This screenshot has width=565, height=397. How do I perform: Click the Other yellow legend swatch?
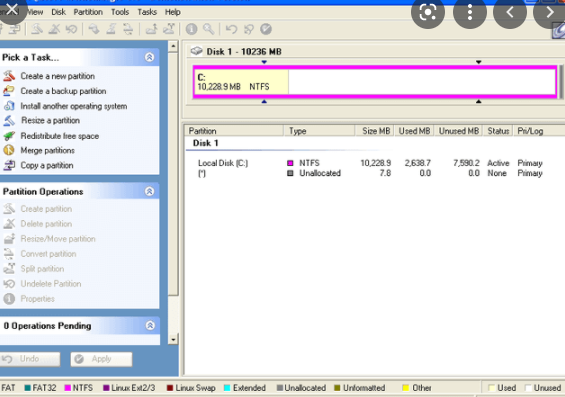click(406, 388)
